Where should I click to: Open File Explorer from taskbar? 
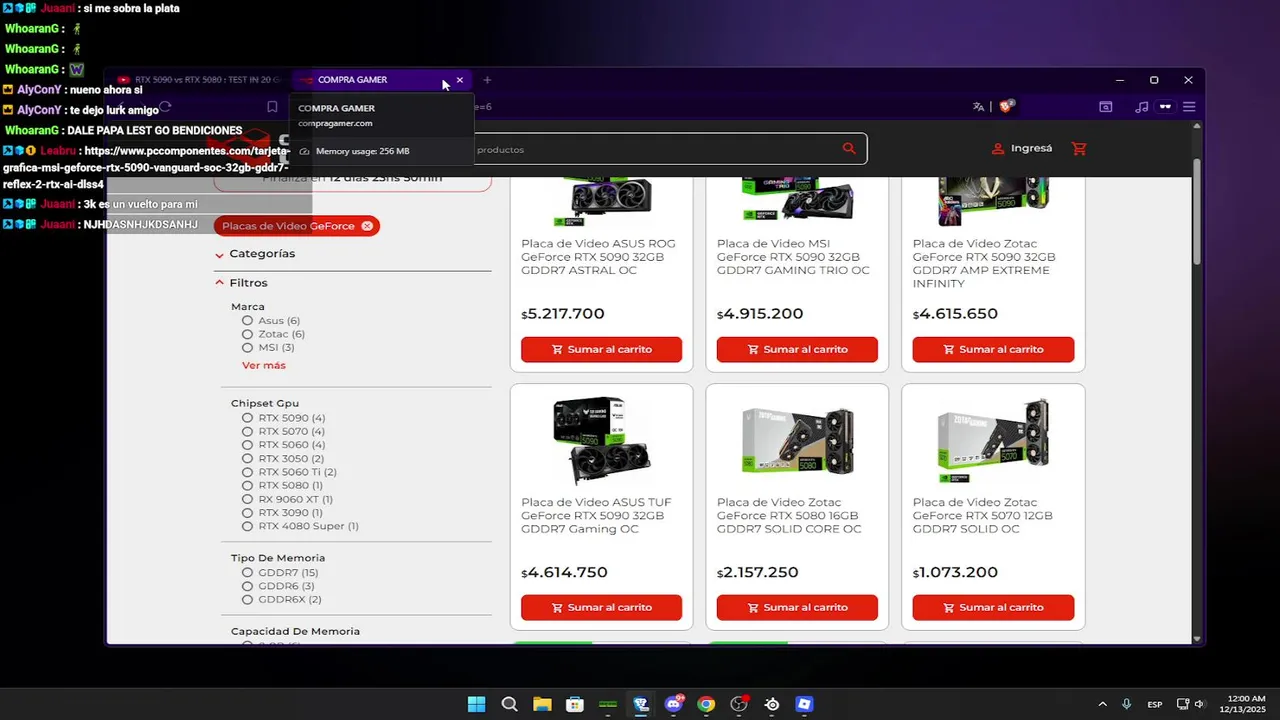point(542,704)
